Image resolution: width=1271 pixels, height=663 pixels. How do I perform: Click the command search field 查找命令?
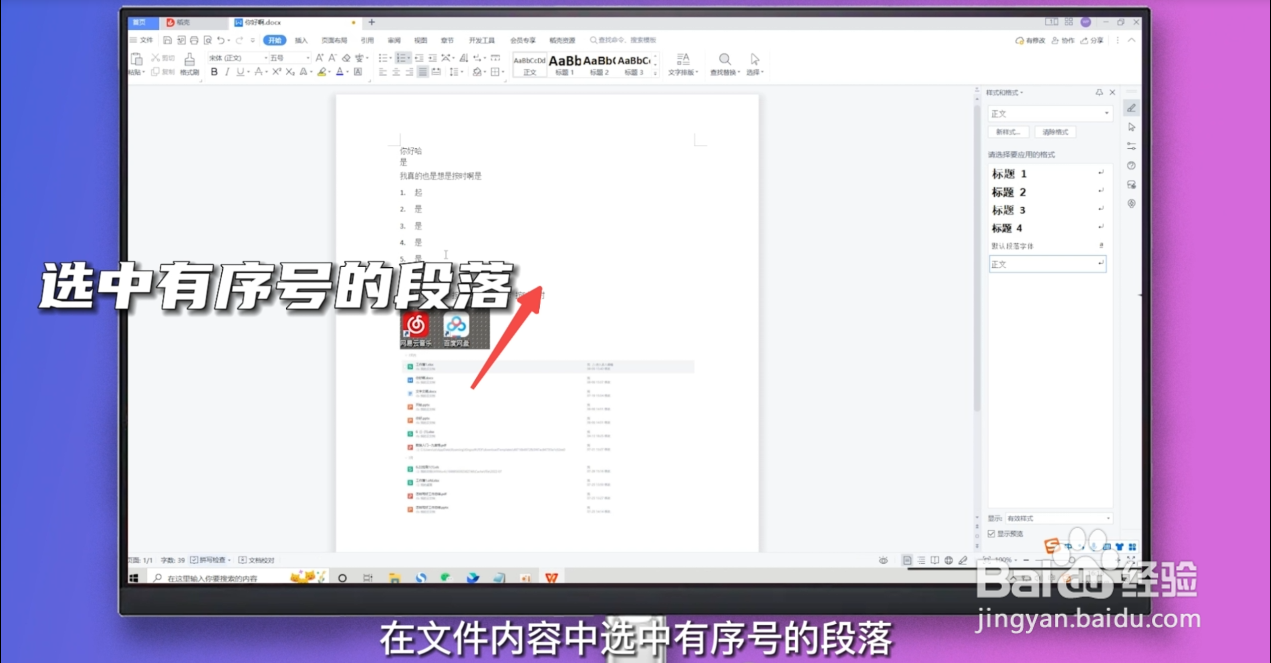pos(623,40)
